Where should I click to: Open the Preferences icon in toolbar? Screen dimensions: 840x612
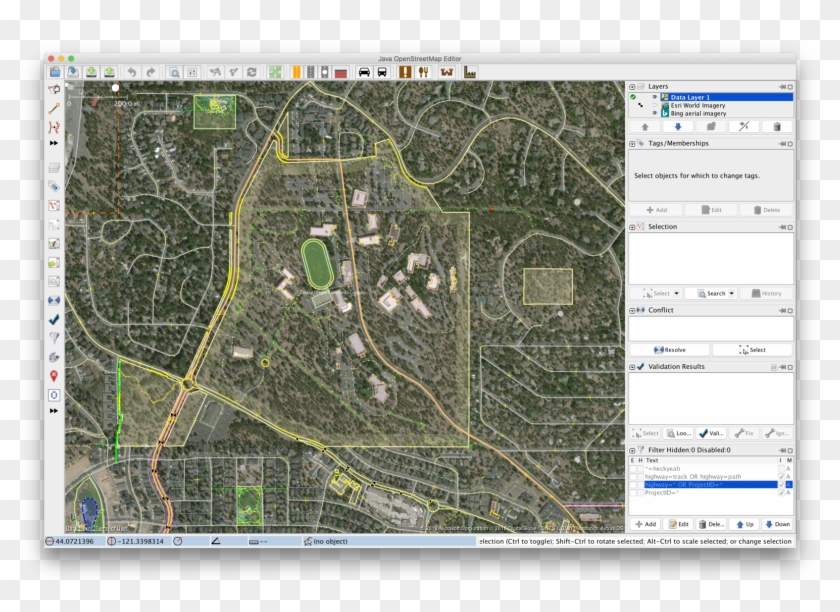pos(191,71)
